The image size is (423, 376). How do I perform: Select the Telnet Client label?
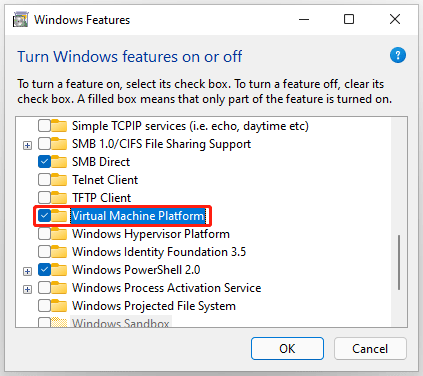coord(105,180)
